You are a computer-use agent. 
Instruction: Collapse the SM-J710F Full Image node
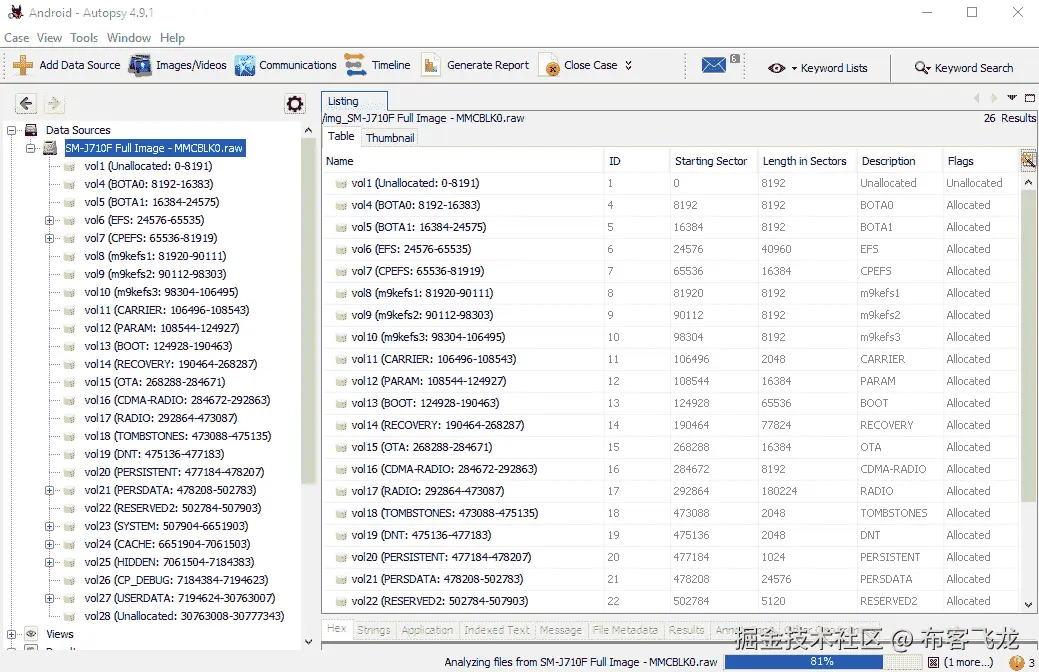click(30, 148)
